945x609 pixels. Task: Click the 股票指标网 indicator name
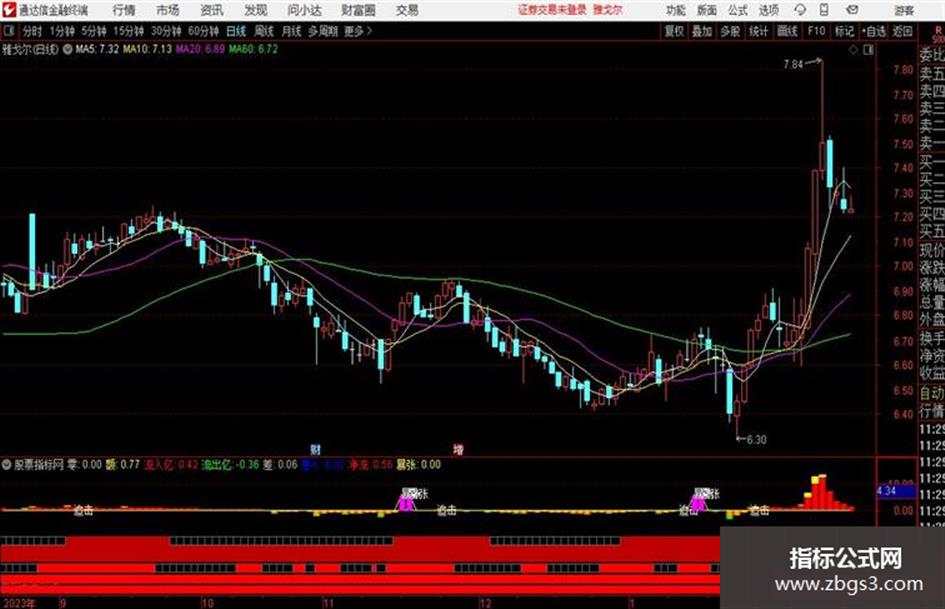coord(39,465)
